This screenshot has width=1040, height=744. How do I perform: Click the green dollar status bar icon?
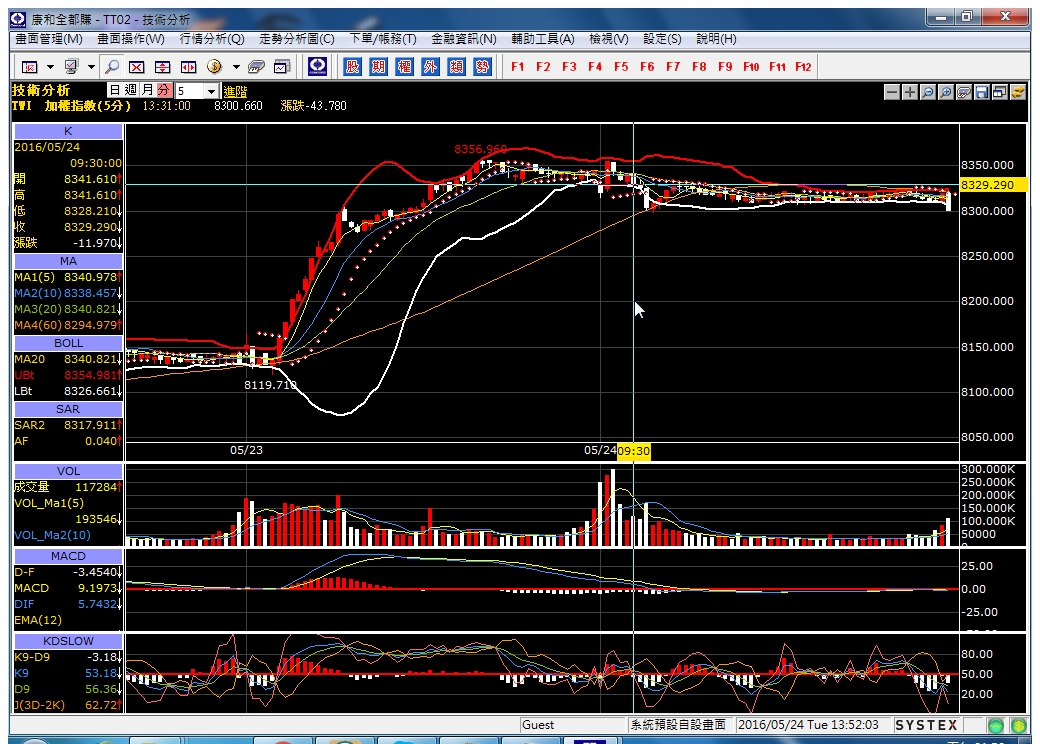coord(1019,725)
